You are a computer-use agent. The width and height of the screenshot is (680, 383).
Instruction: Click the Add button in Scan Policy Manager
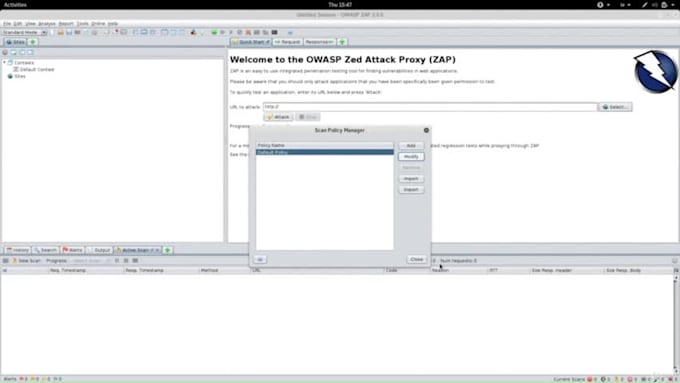[411, 145]
